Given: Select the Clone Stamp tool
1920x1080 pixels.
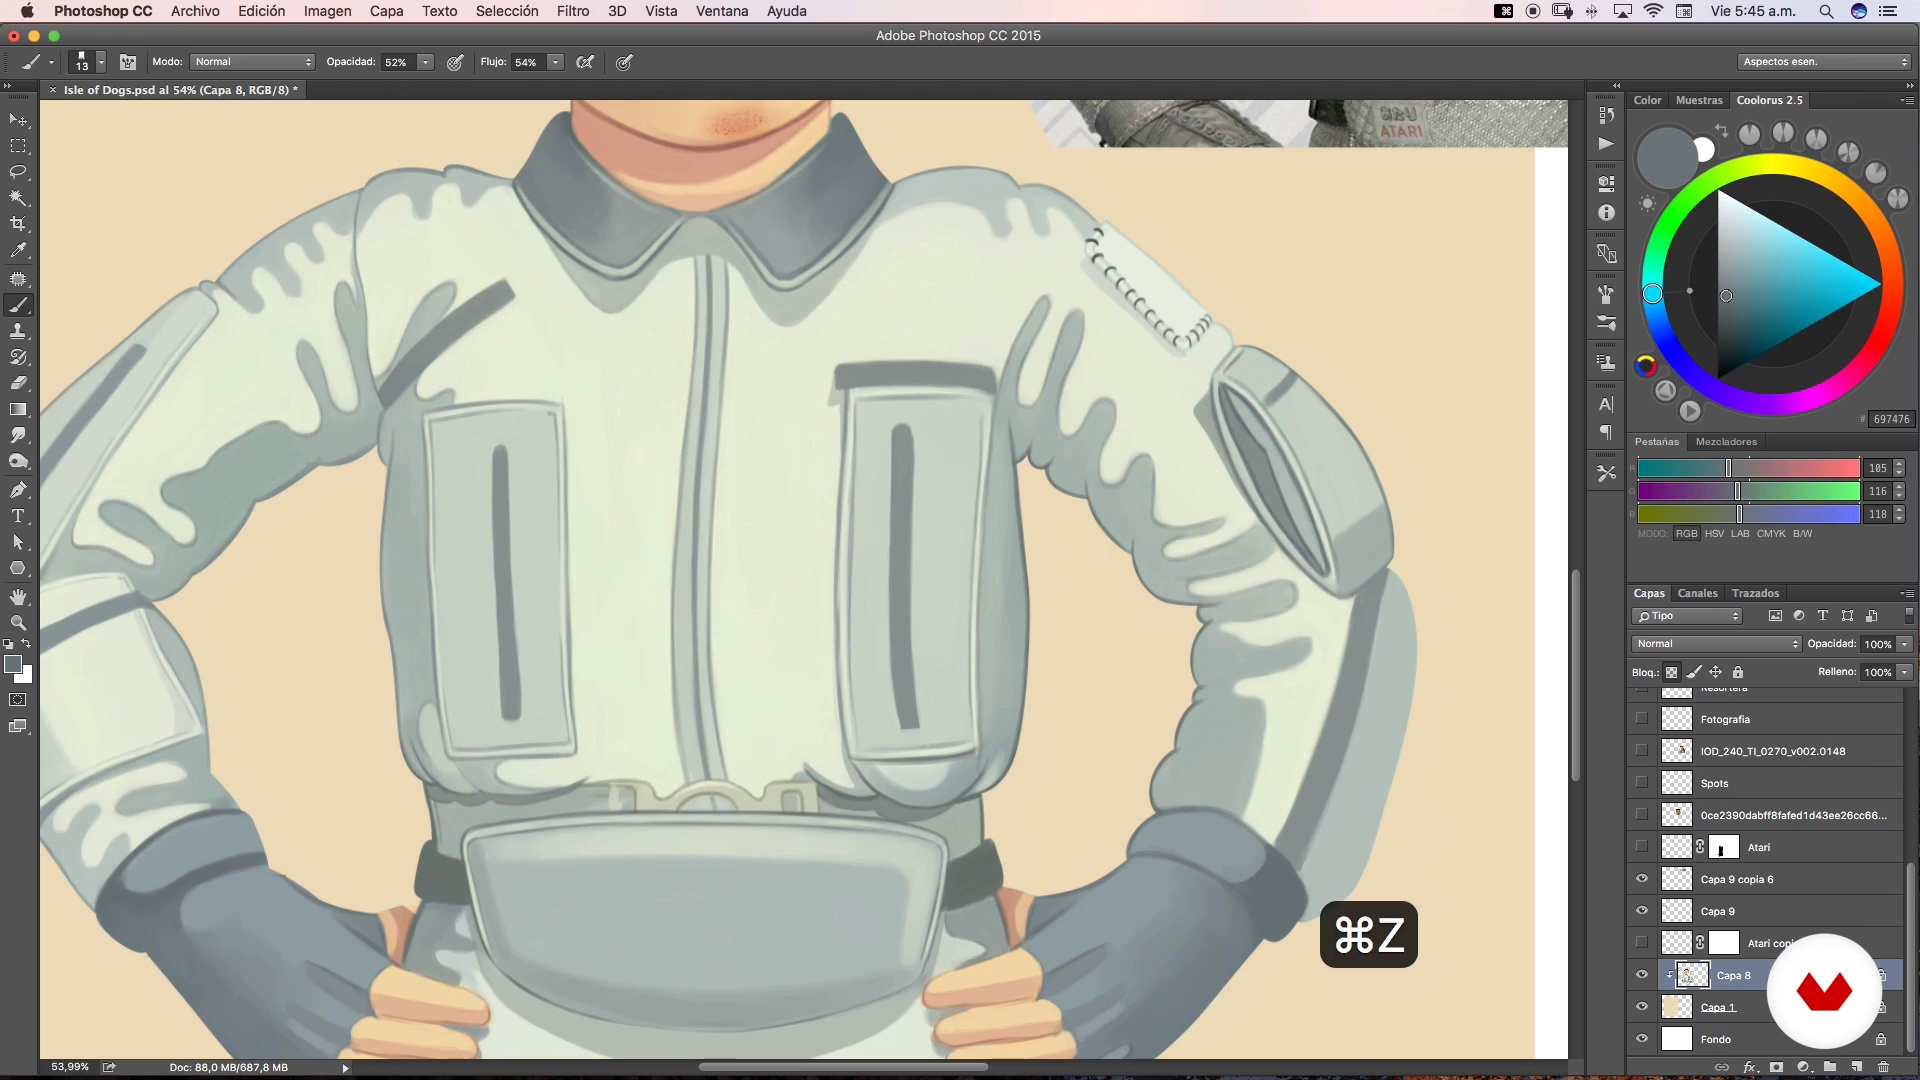Looking at the screenshot, I should point(18,331).
